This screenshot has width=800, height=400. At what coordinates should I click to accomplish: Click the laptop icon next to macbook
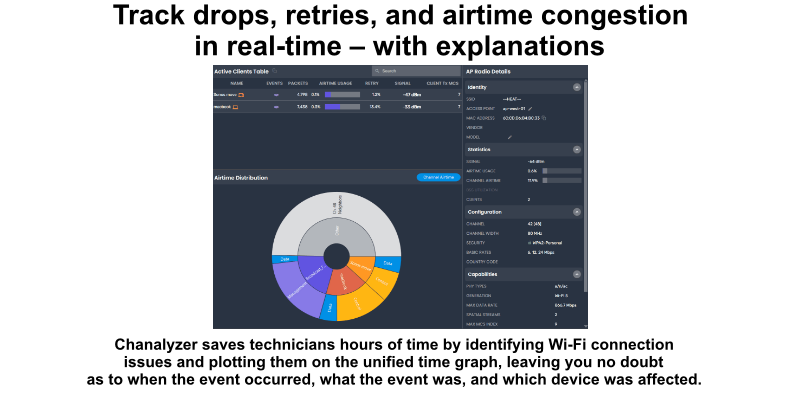236,105
